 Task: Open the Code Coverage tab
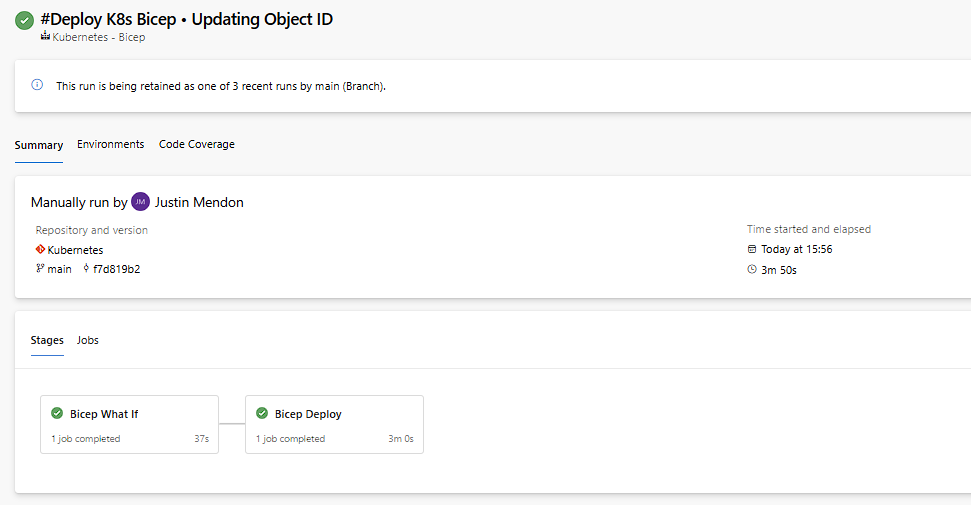tap(197, 144)
